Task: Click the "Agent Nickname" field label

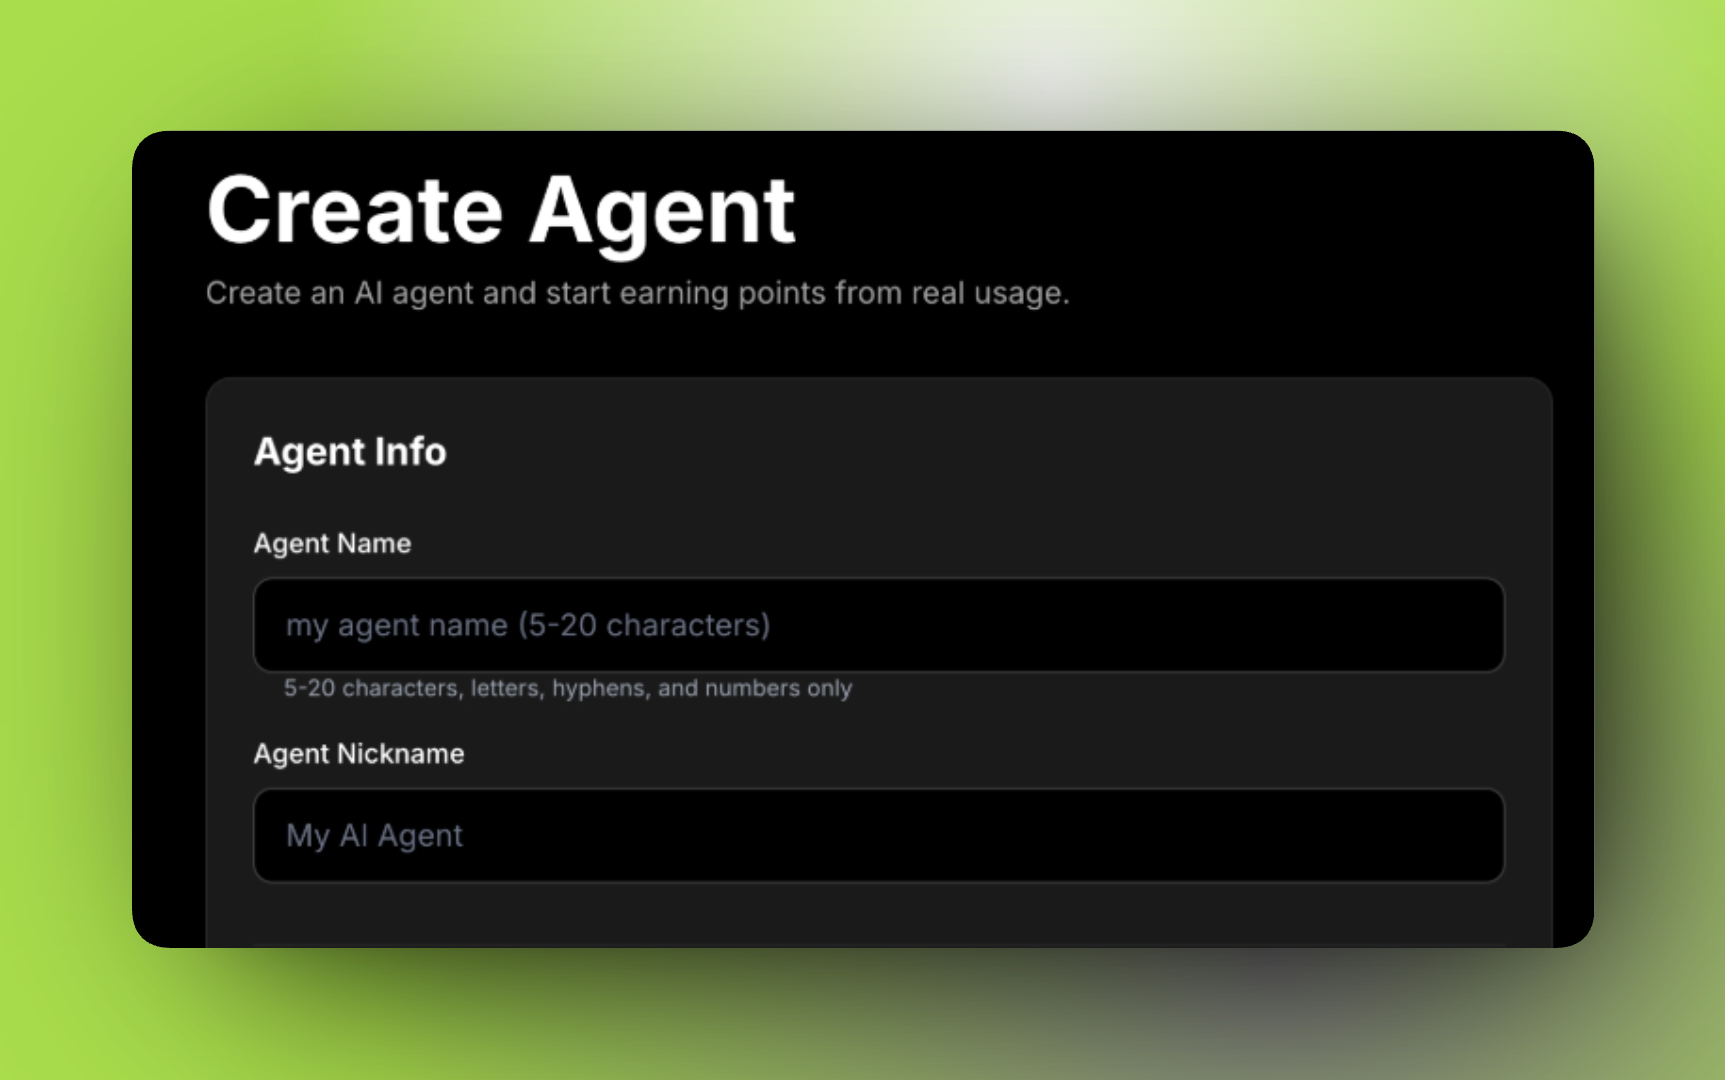Action: click(x=358, y=753)
